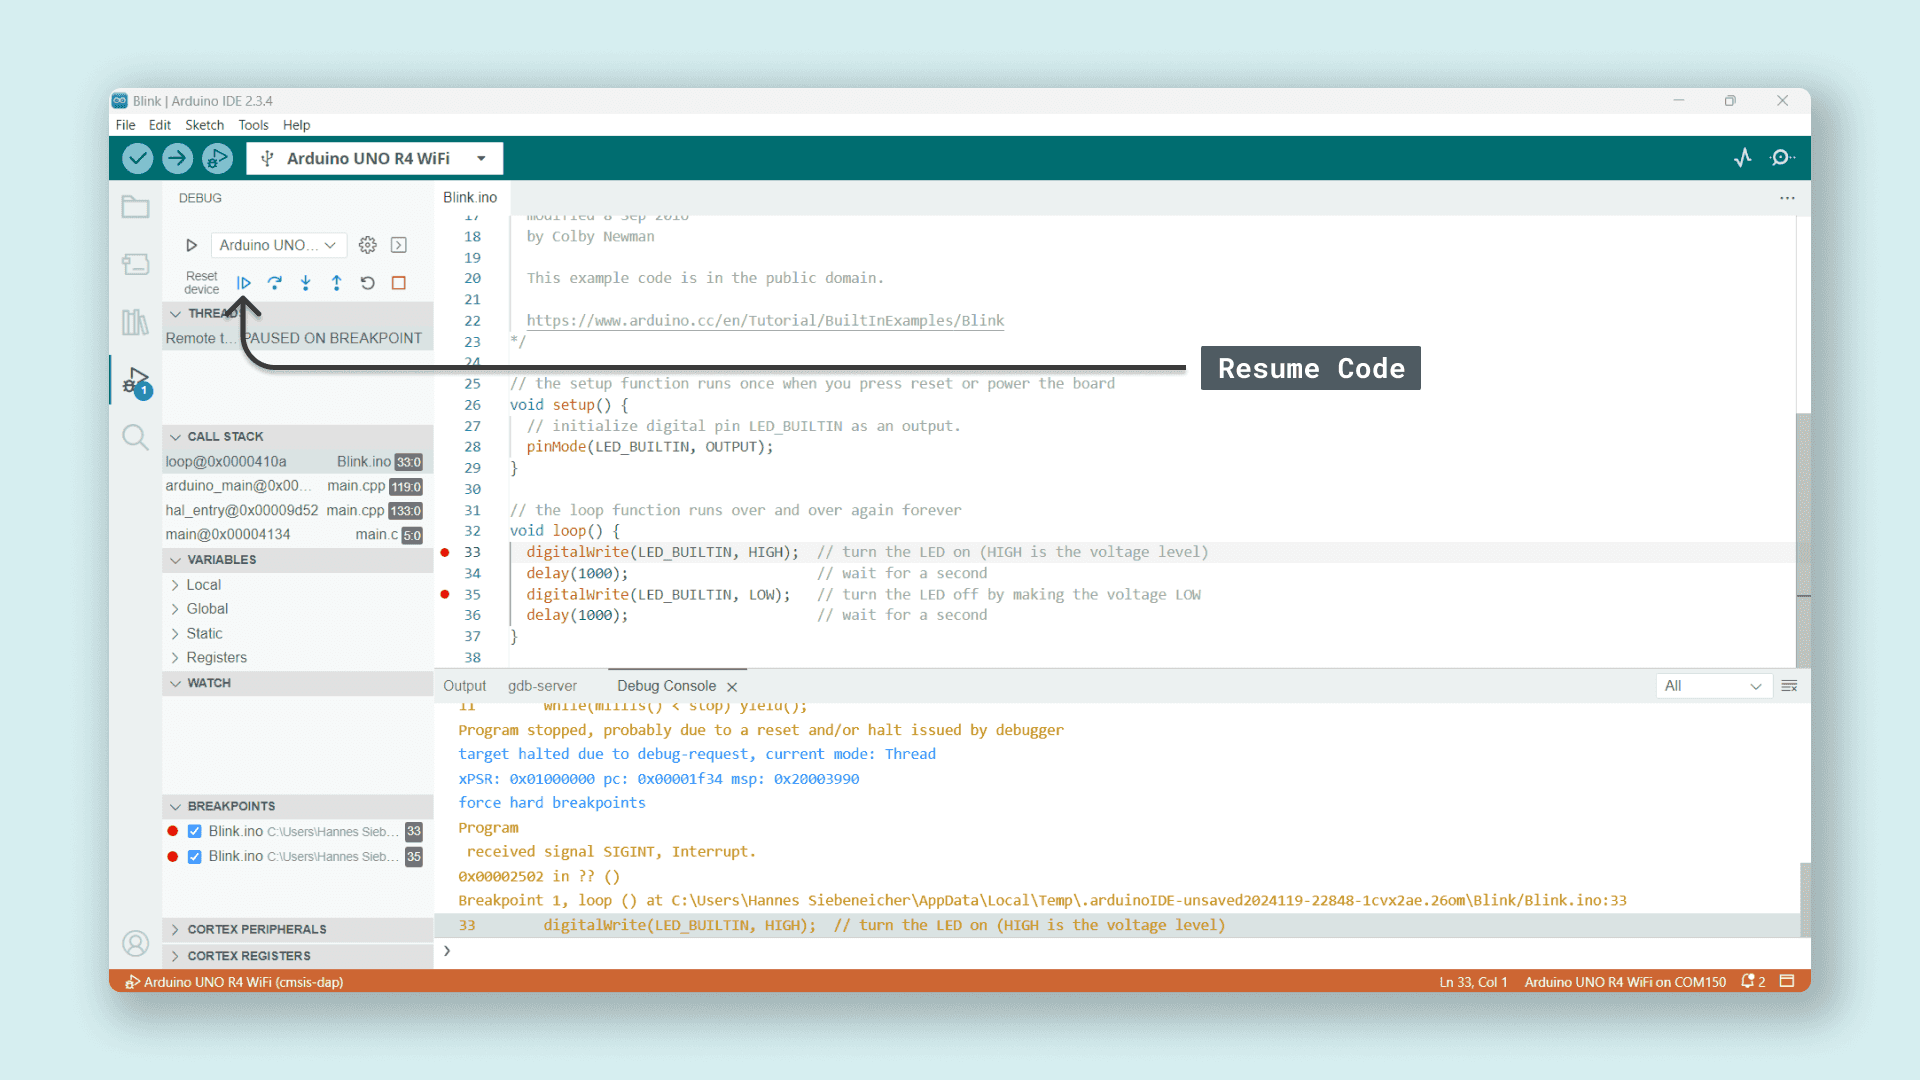This screenshot has height=1080, width=1920.
Task: Open the Serial Monitor icon
Action: (x=1783, y=158)
